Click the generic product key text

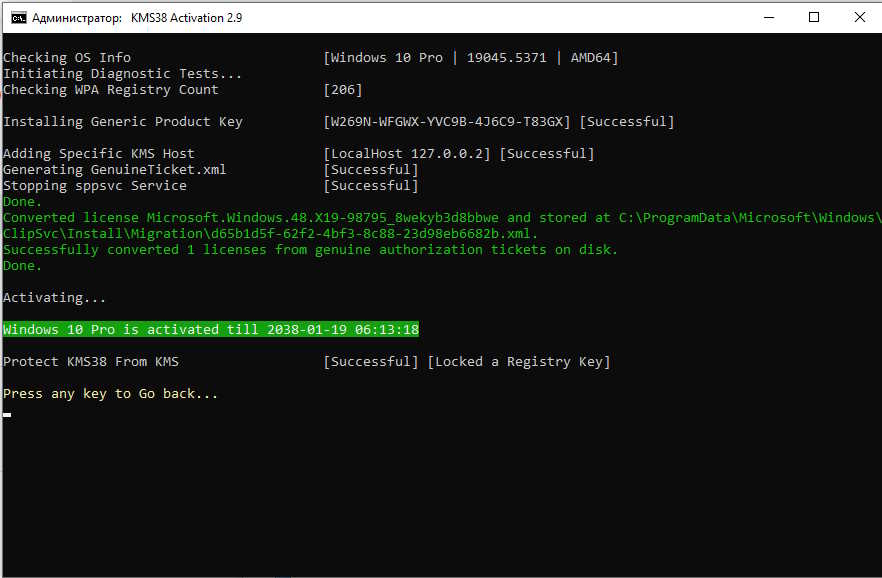(447, 122)
